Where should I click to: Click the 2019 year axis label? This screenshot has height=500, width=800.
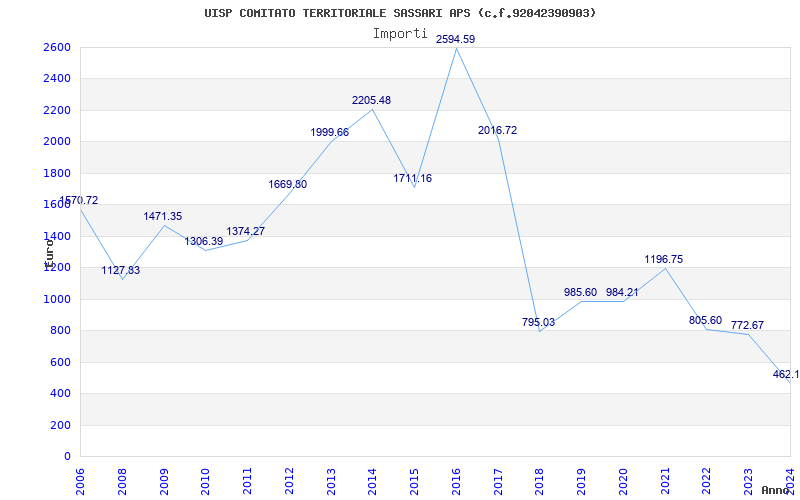(582, 481)
